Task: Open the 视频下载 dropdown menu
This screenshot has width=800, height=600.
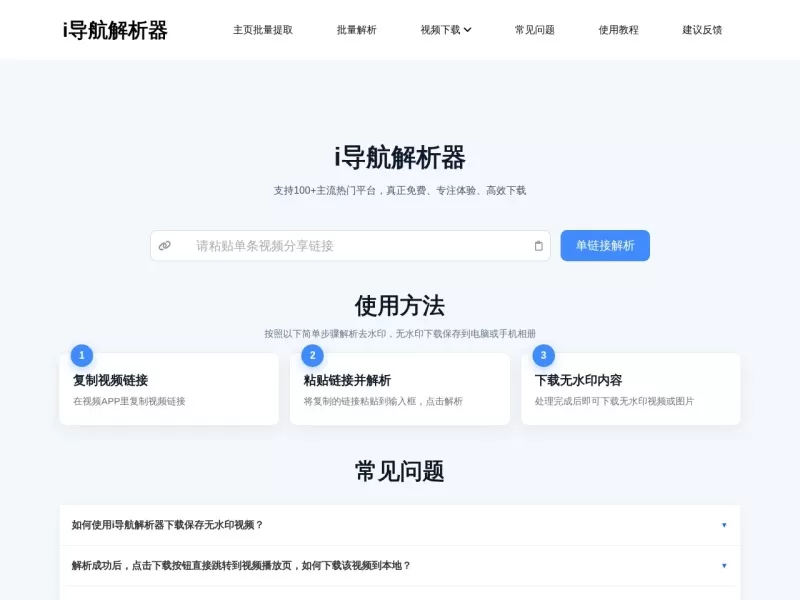Action: 440,30
